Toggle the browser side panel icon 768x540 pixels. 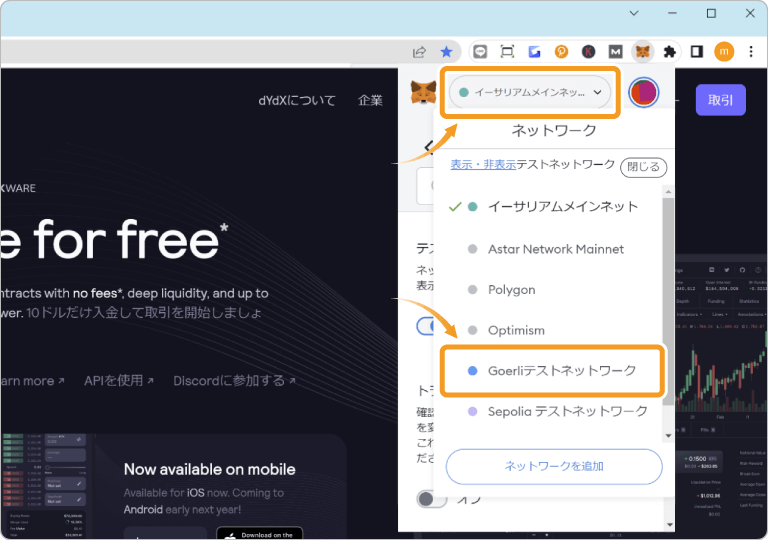(696, 51)
